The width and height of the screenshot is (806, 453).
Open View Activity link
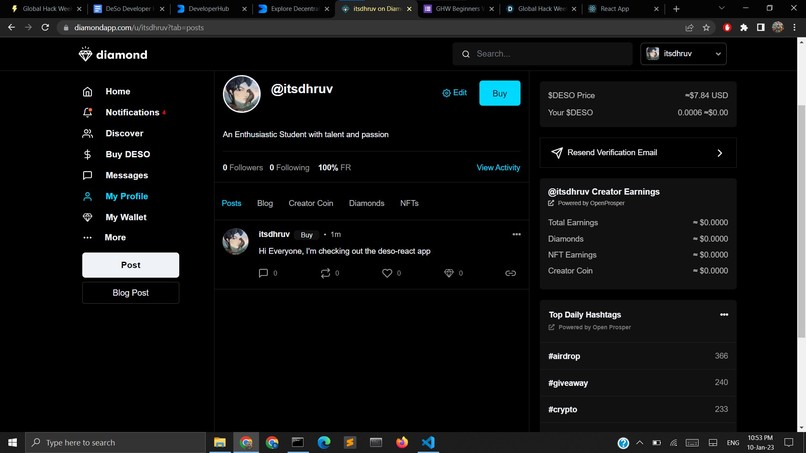tap(498, 168)
